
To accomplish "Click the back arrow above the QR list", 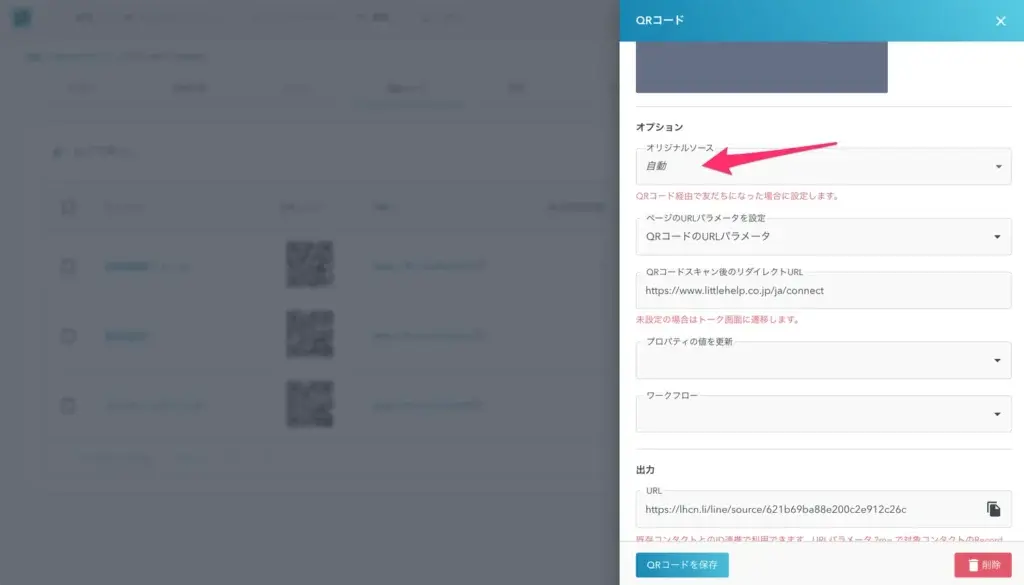I will click(57, 153).
